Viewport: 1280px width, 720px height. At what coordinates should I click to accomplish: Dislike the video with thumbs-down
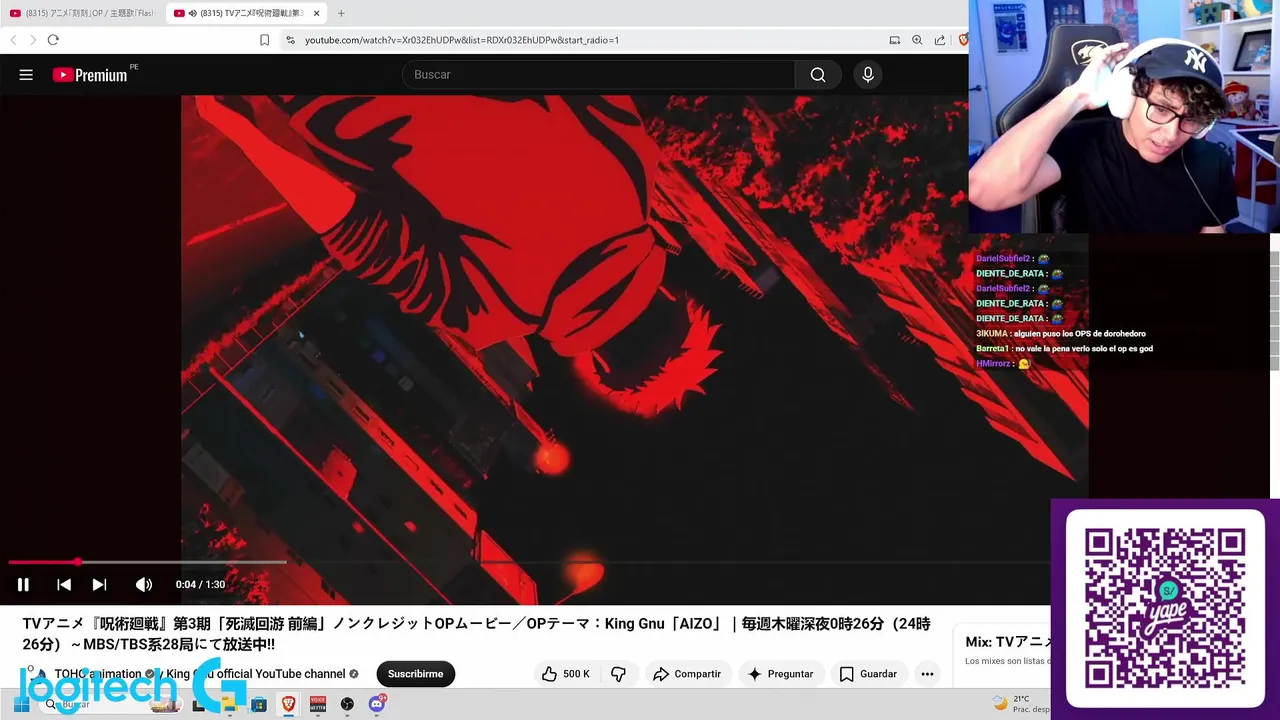click(x=618, y=674)
